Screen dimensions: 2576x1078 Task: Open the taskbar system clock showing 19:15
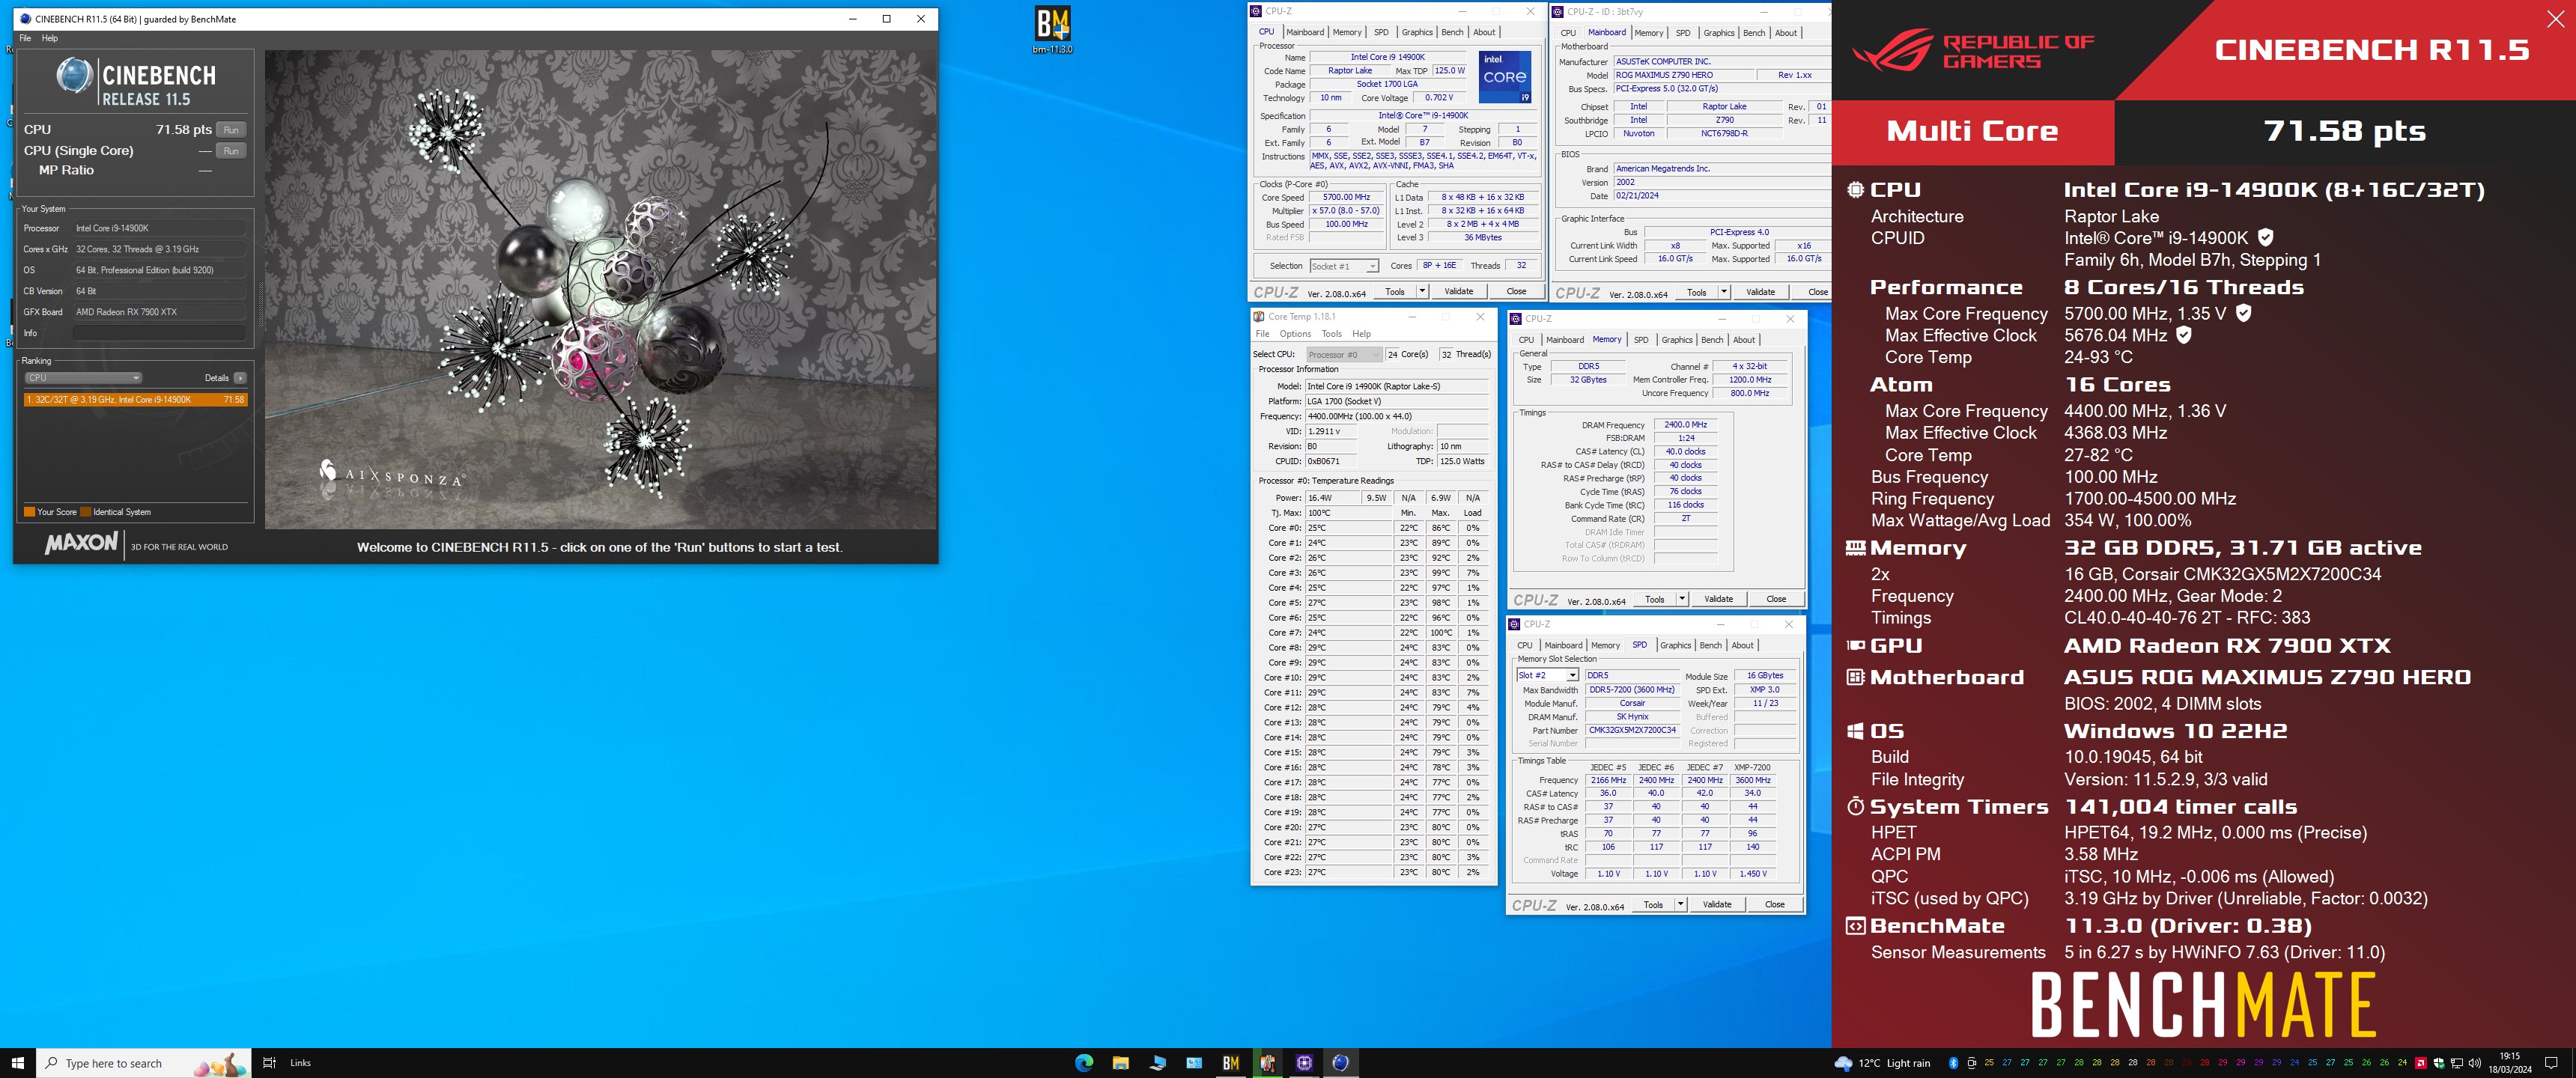coord(2509,1062)
